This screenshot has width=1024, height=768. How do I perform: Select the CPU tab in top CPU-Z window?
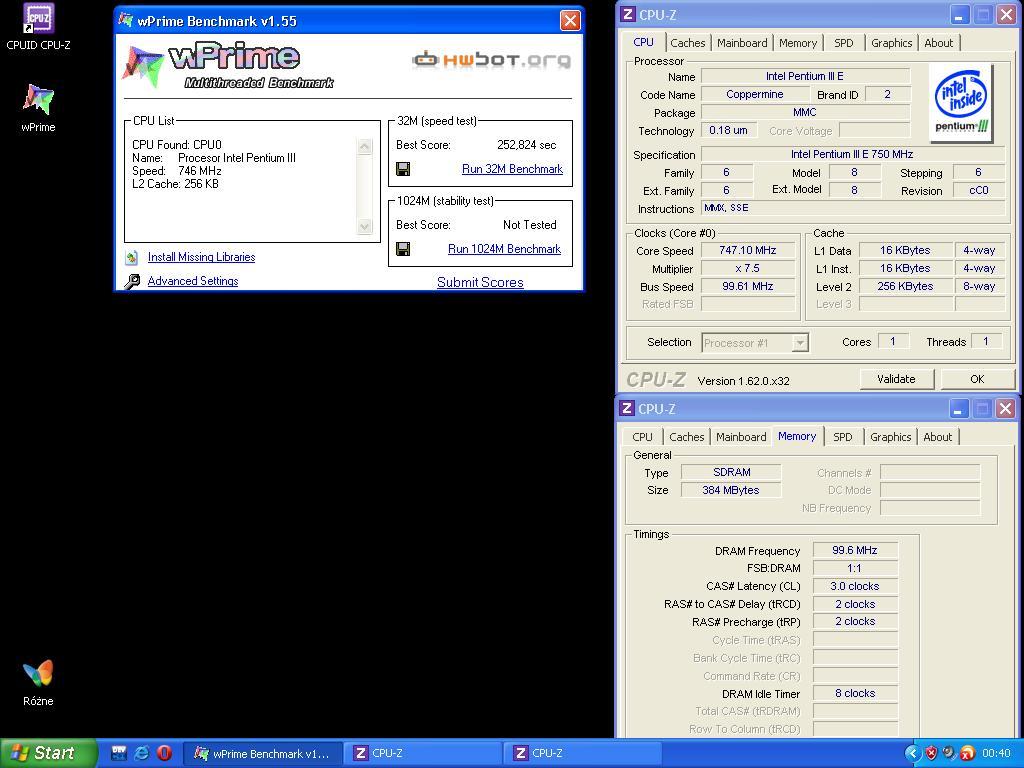click(643, 42)
